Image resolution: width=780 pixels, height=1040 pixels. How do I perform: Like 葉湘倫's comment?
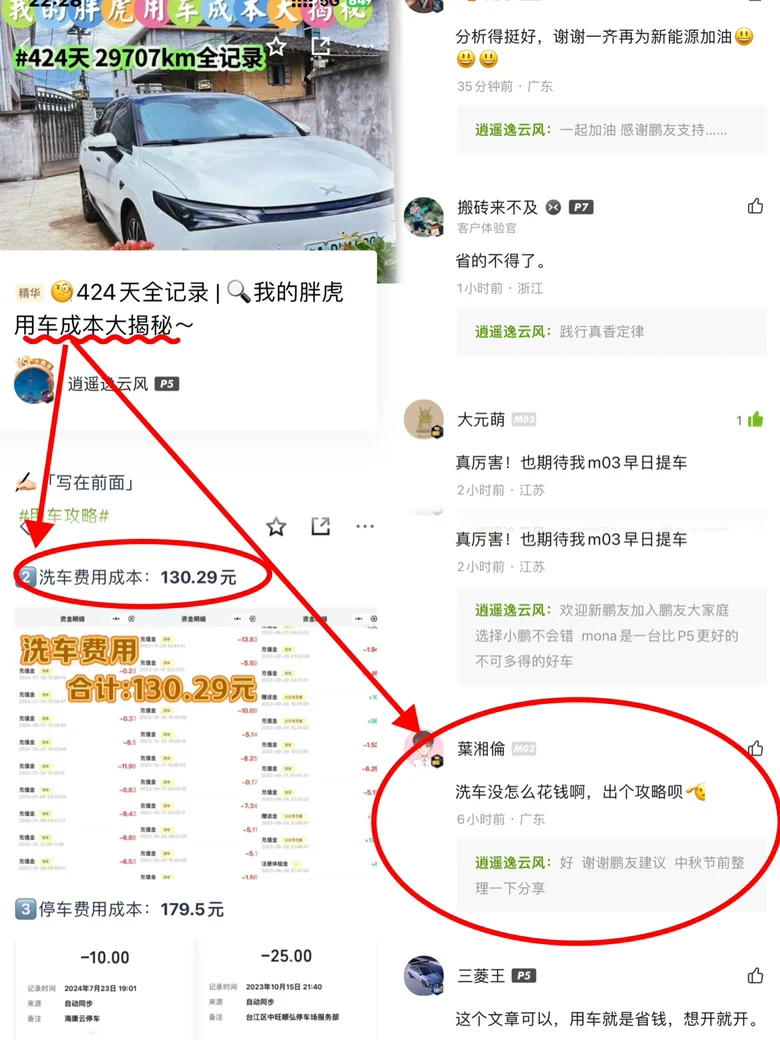[755, 748]
